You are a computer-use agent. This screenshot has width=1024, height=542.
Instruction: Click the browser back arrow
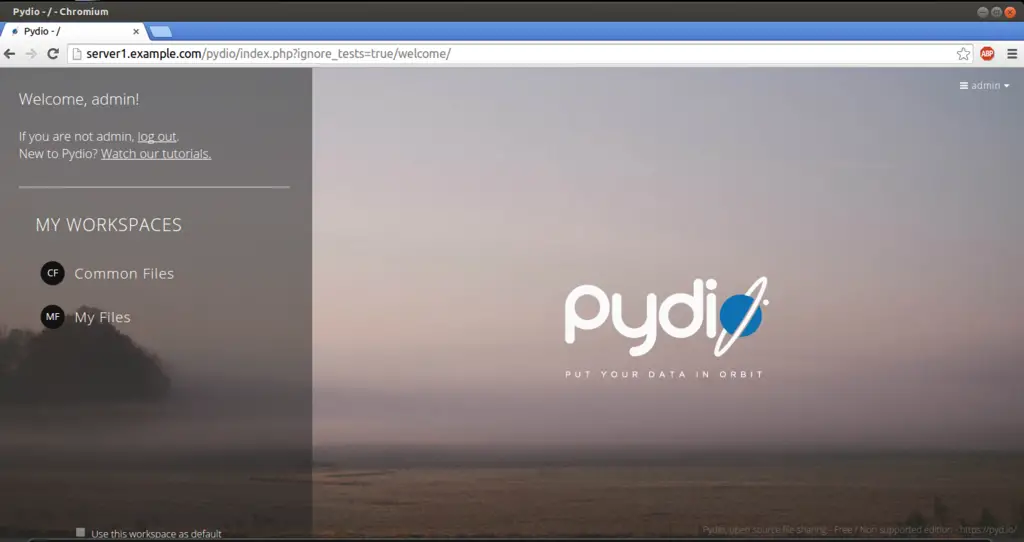9,54
